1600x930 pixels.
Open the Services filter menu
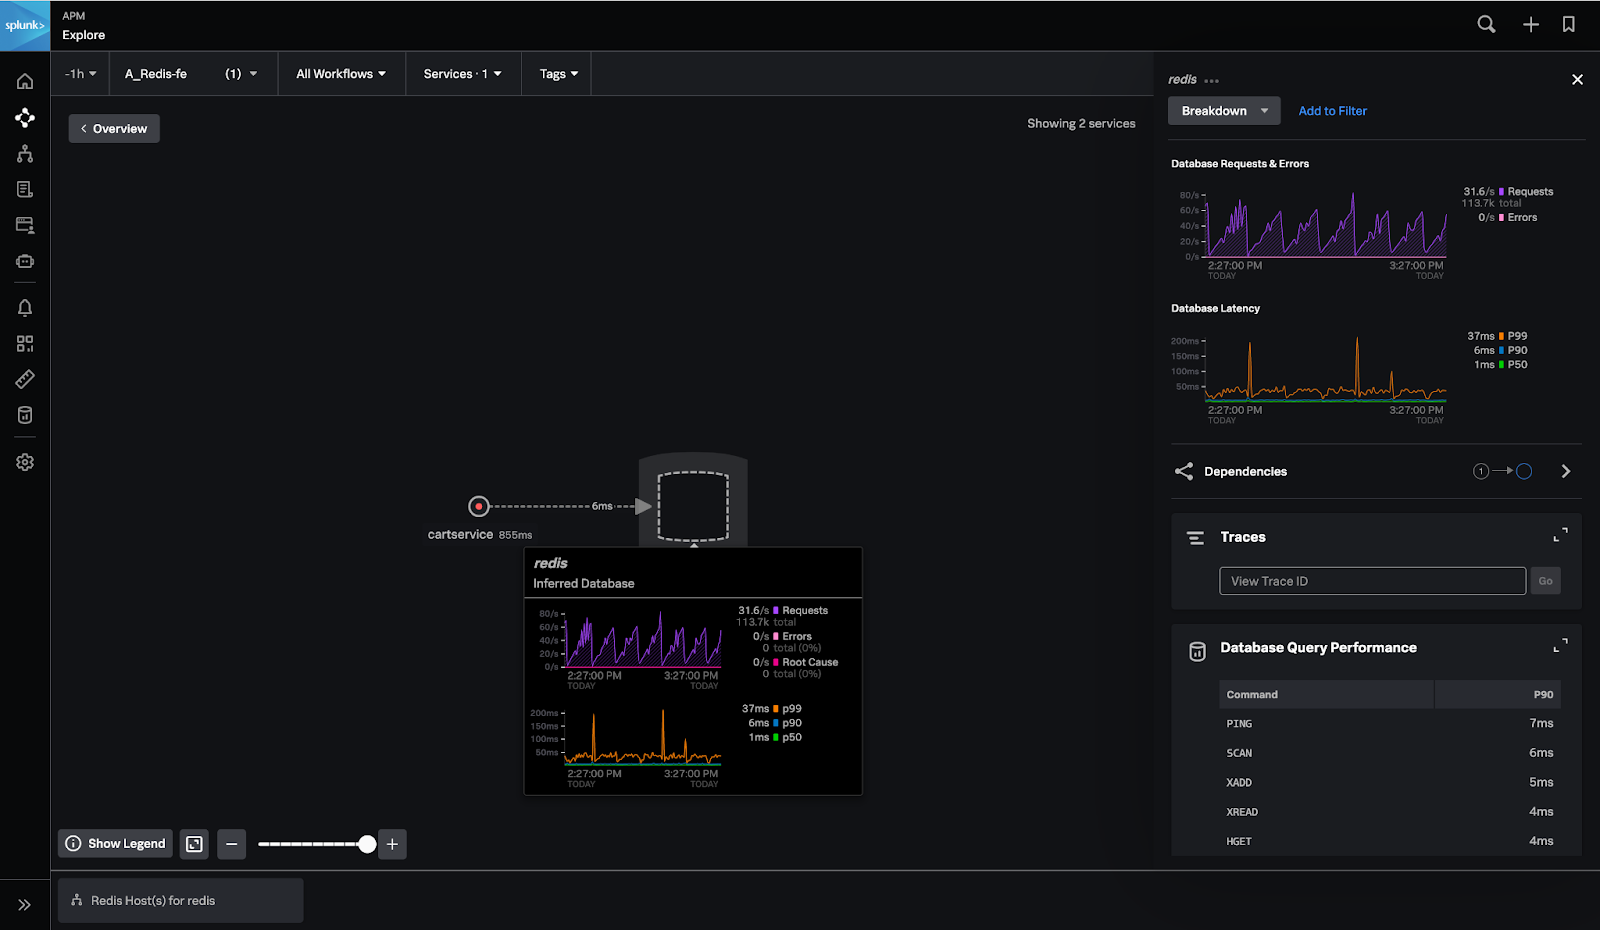[461, 73]
